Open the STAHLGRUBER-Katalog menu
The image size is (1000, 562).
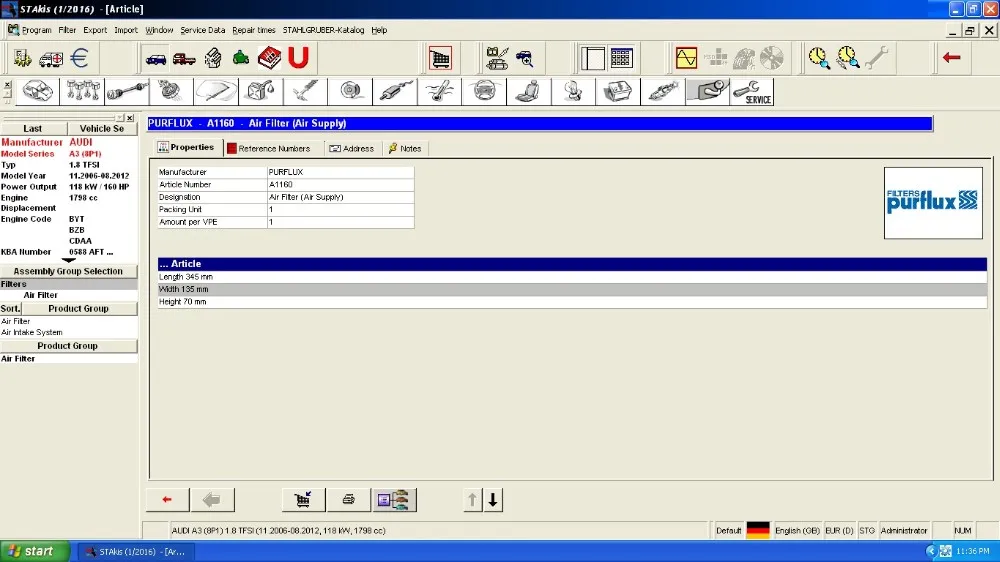tap(323, 30)
